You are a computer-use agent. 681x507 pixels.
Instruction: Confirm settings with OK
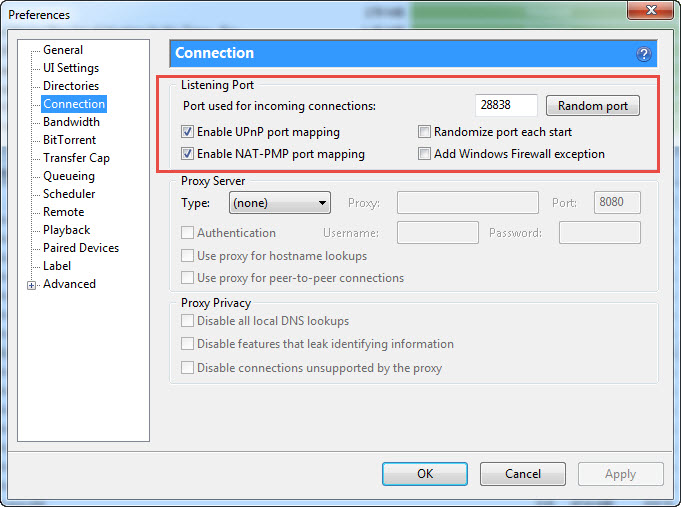(x=425, y=474)
